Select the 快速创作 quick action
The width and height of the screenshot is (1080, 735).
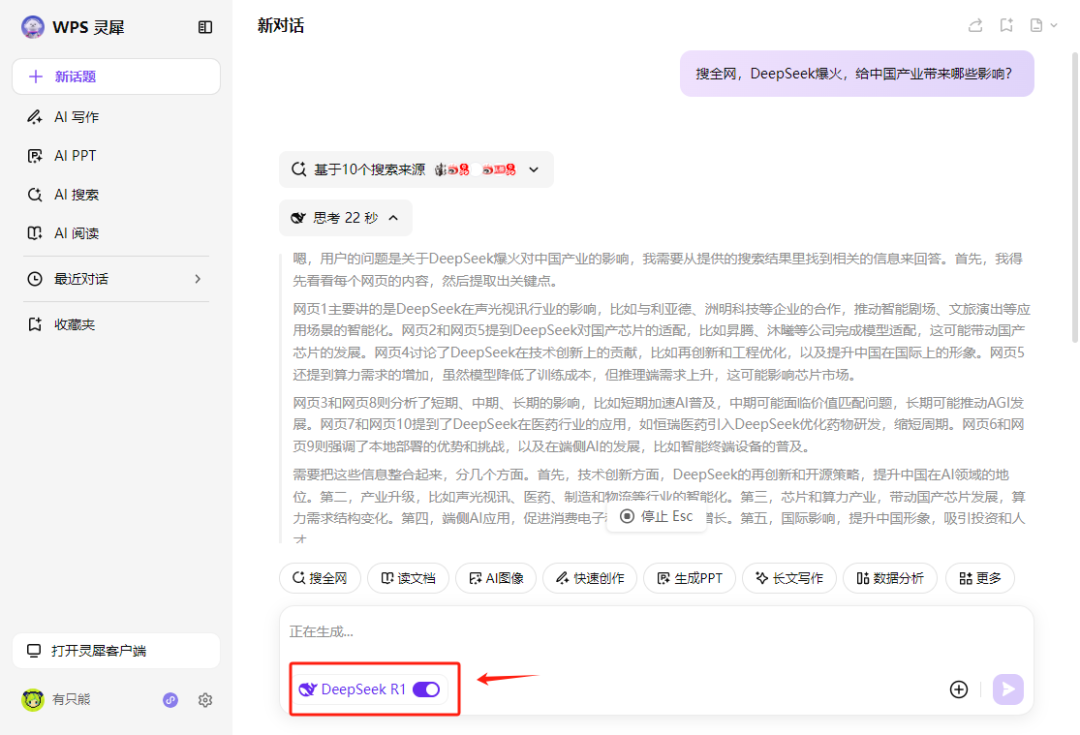[x=590, y=578]
